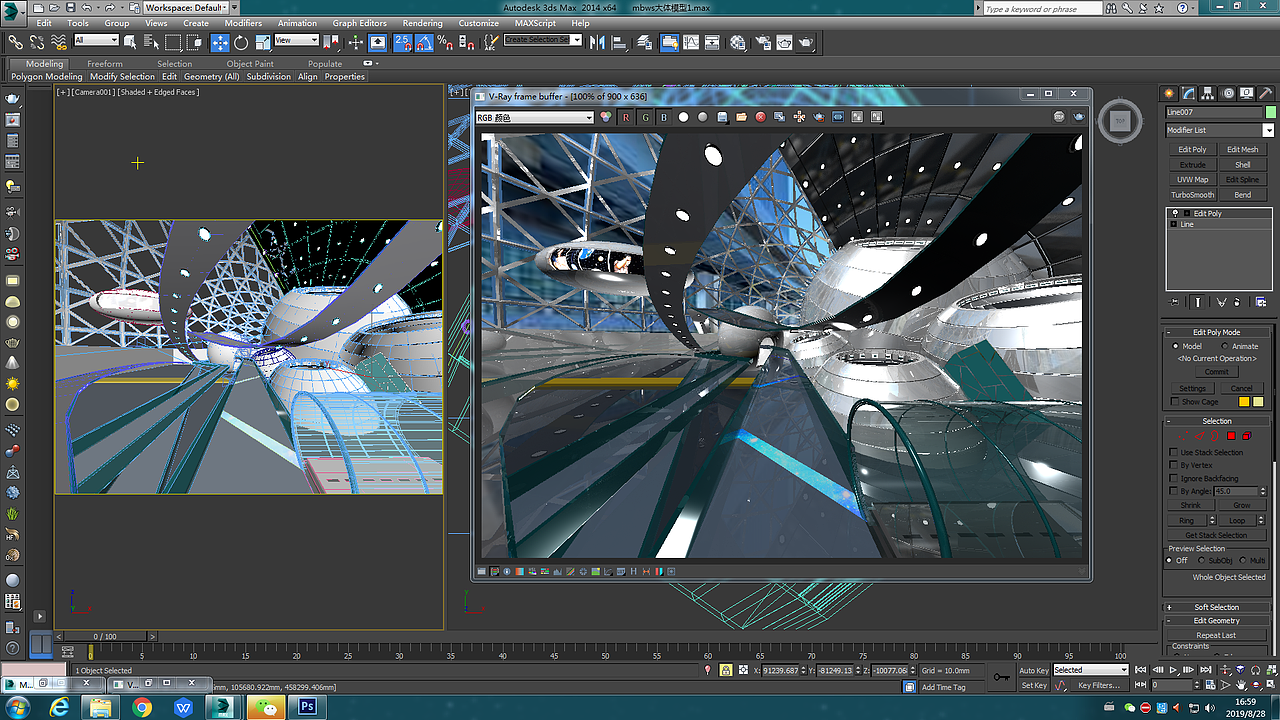Open the RGB color channel dropdown in V-Ray buffer
The width and height of the screenshot is (1280, 720).
coord(535,117)
